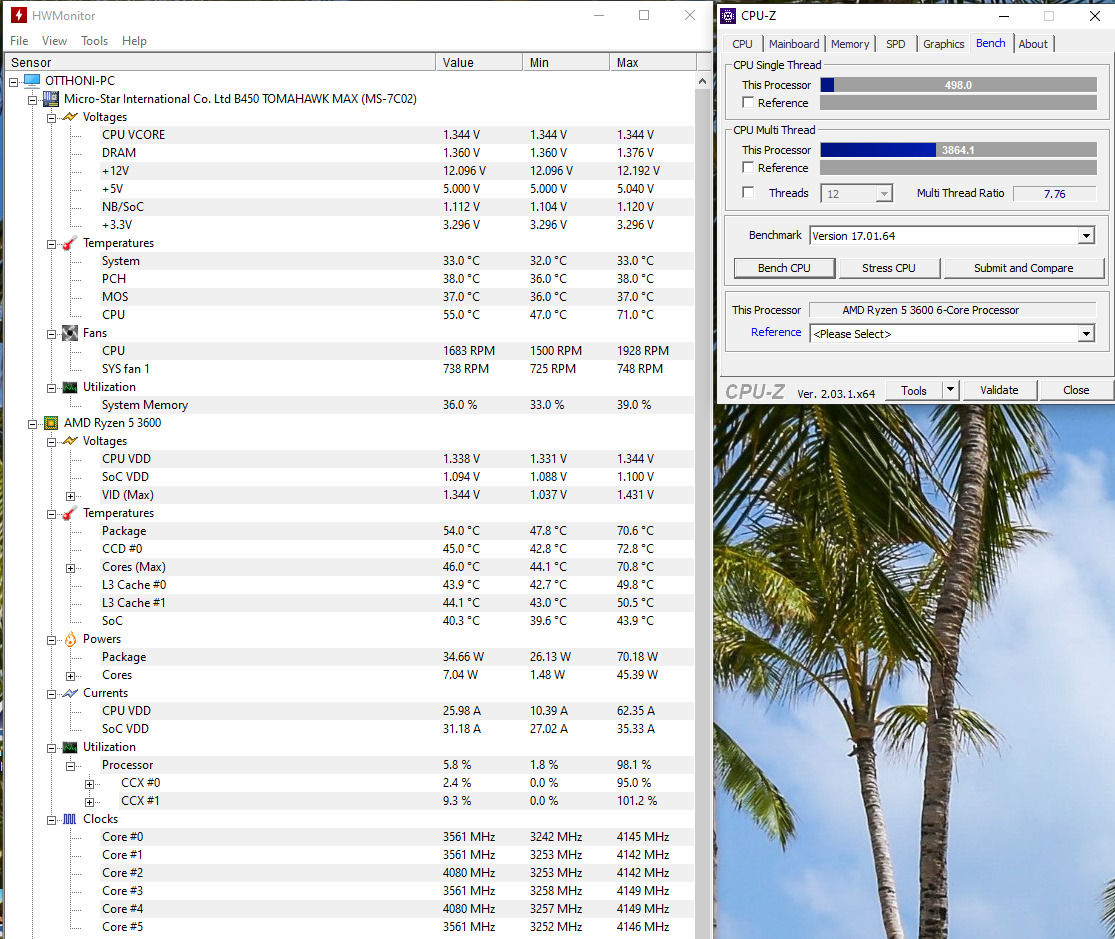Click the Fans section fan icon

70,333
